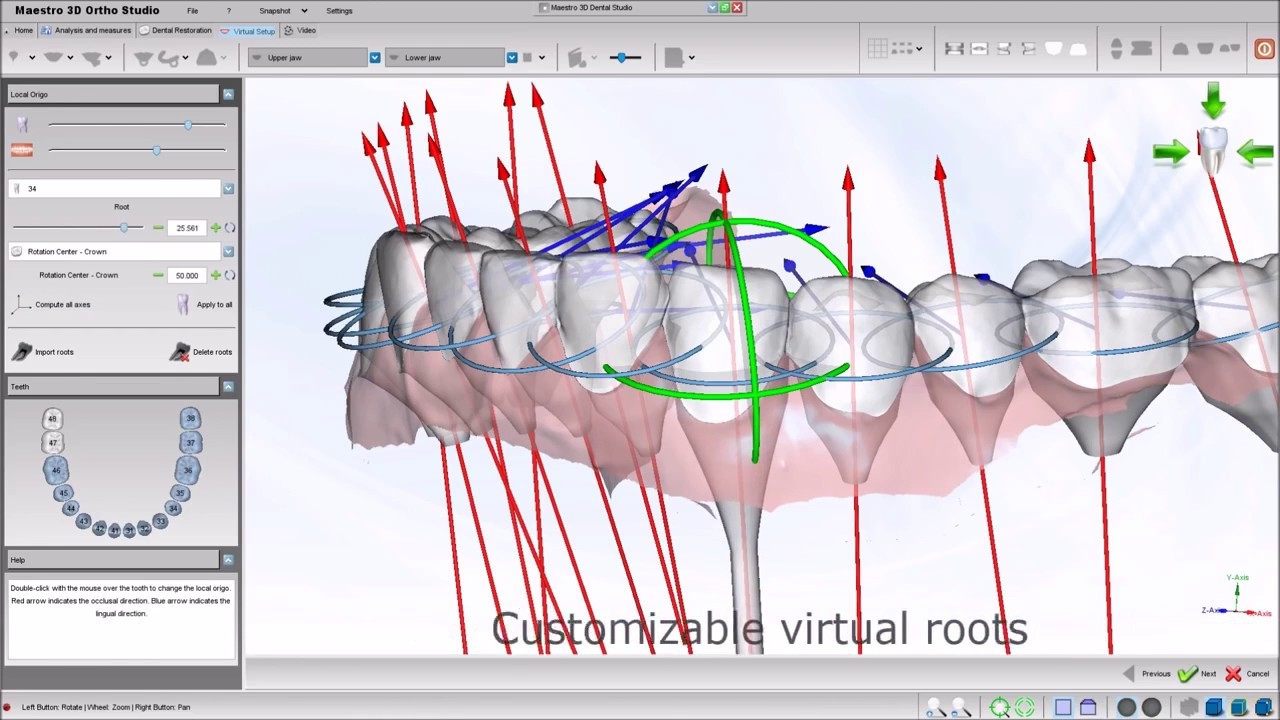1280x720 pixels.
Task: Select tooth 34 in the teeth chart
Action: [173, 509]
